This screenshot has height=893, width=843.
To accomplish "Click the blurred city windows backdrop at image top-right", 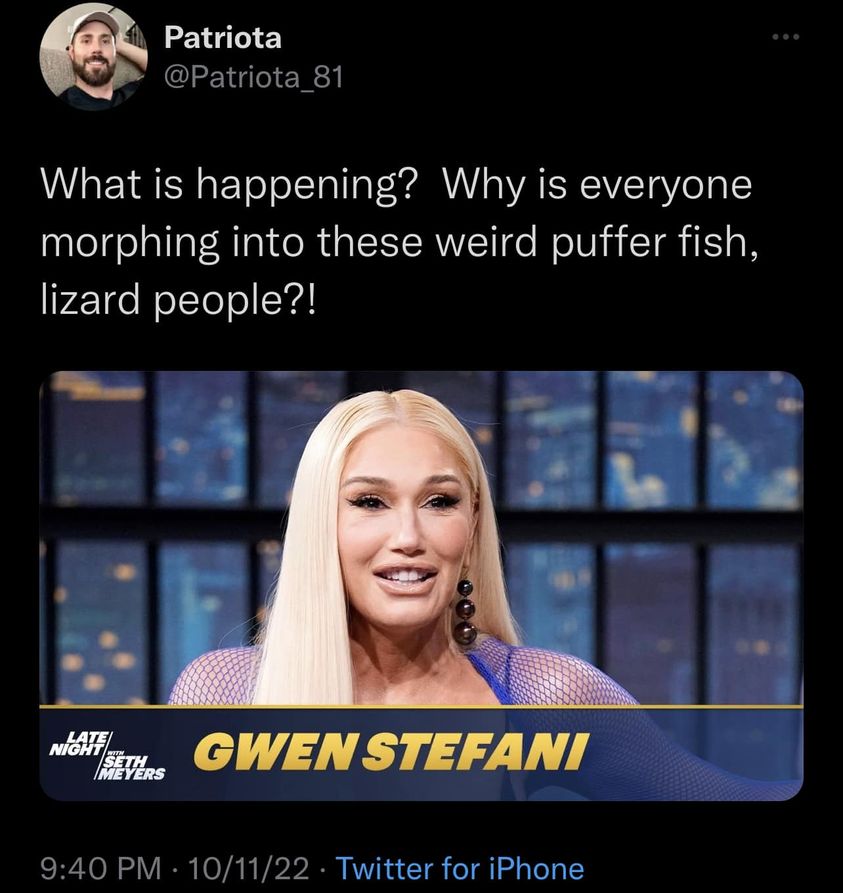I will pos(703,439).
